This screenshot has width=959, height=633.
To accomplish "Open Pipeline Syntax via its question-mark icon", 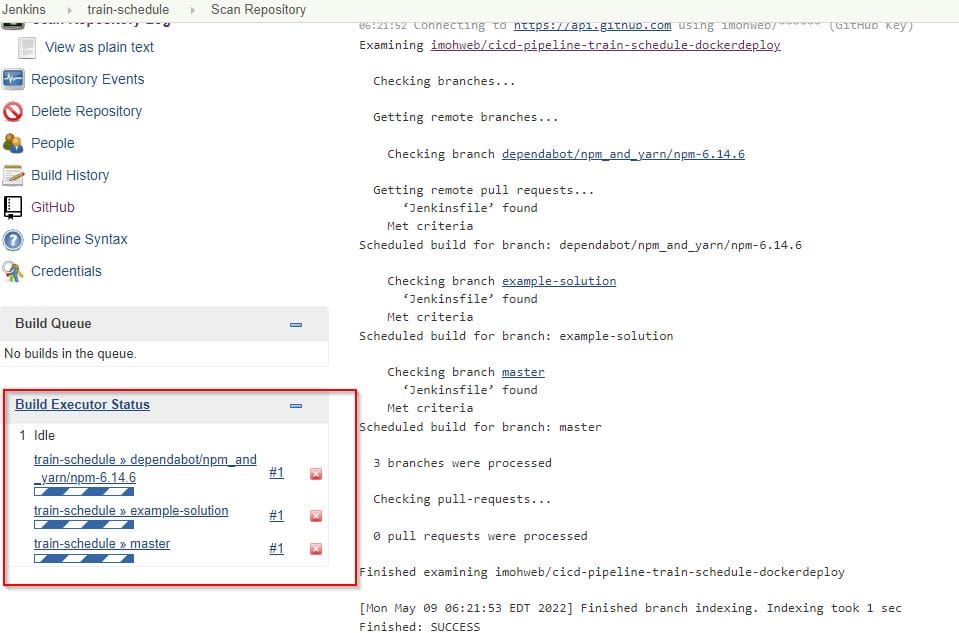I will point(14,239).
